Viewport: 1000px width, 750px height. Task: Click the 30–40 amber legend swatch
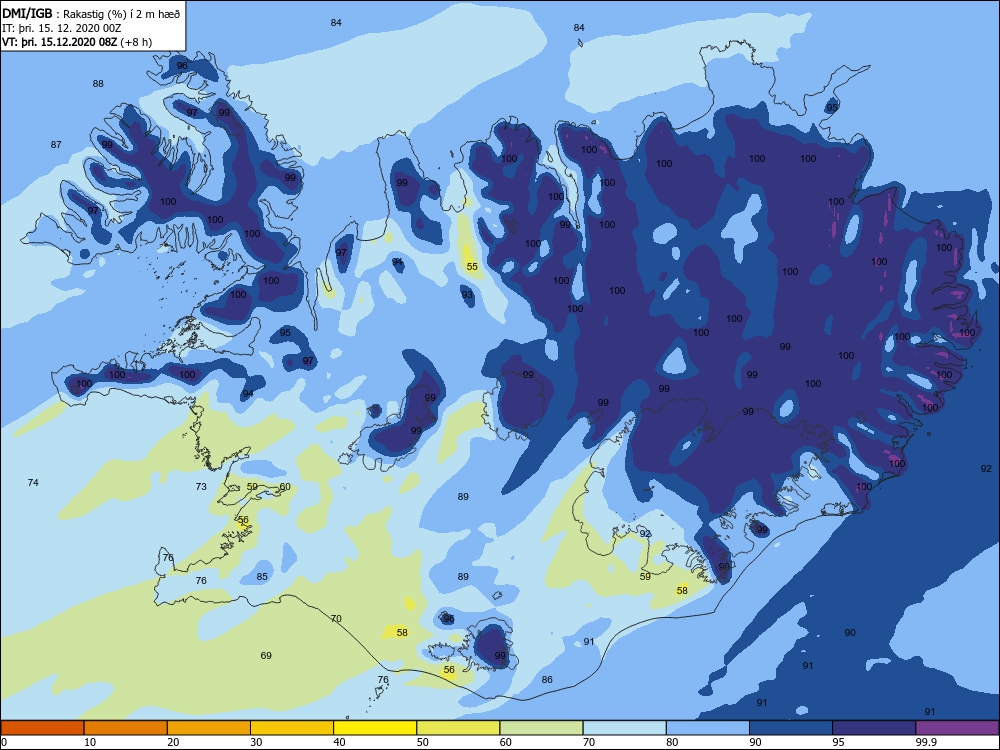[292, 728]
